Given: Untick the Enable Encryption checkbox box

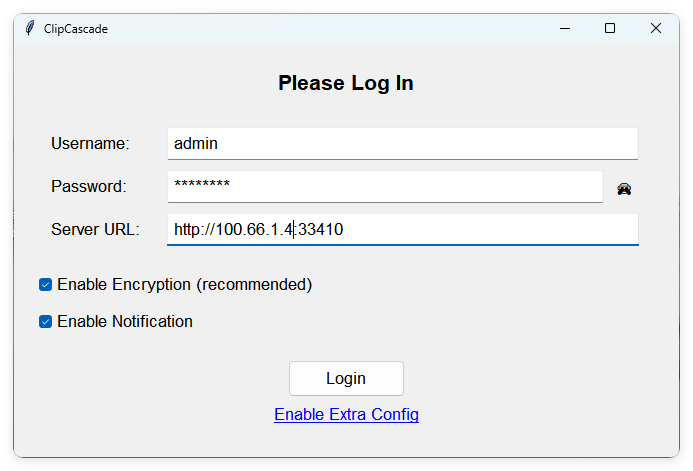Looking at the screenshot, I should (45, 285).
